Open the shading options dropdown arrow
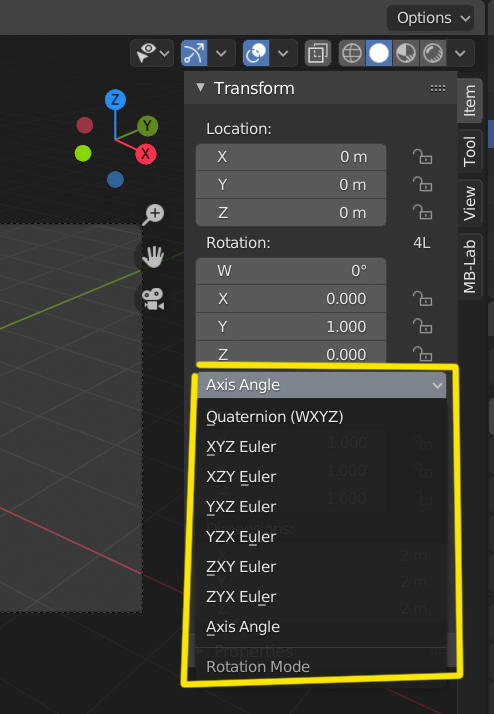The width and height of the screenshot is (494, 714). click(460, 53)
